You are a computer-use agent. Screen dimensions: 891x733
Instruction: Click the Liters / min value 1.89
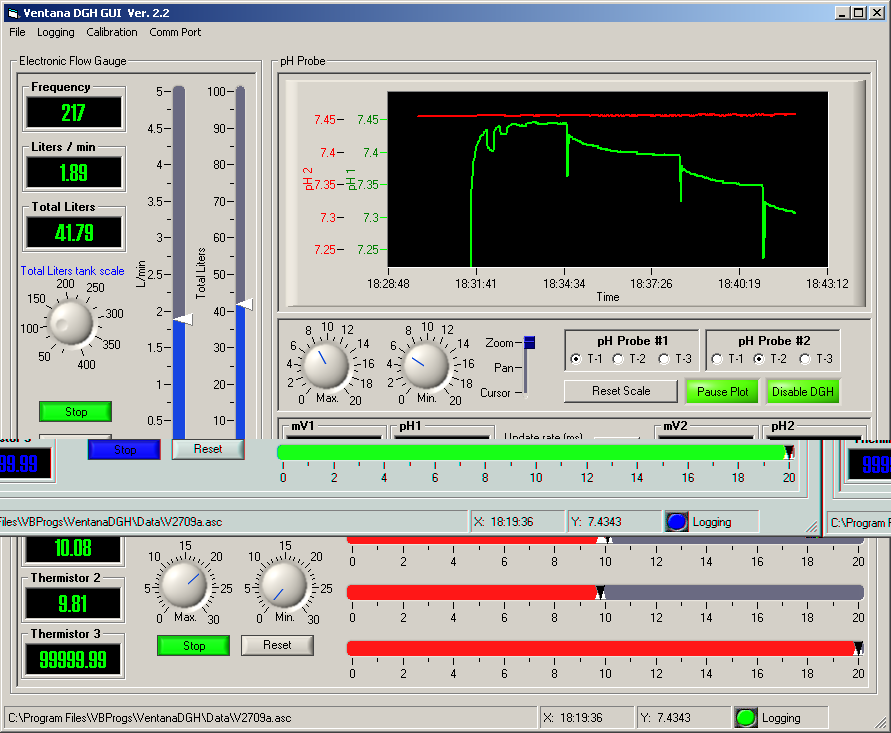point(74,173)
